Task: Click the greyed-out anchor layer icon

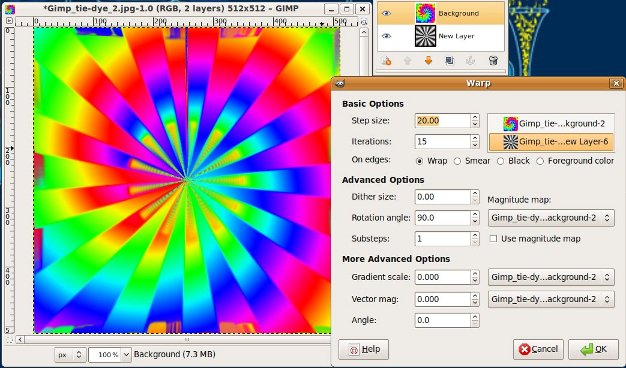Action: [x=471, y=61]
